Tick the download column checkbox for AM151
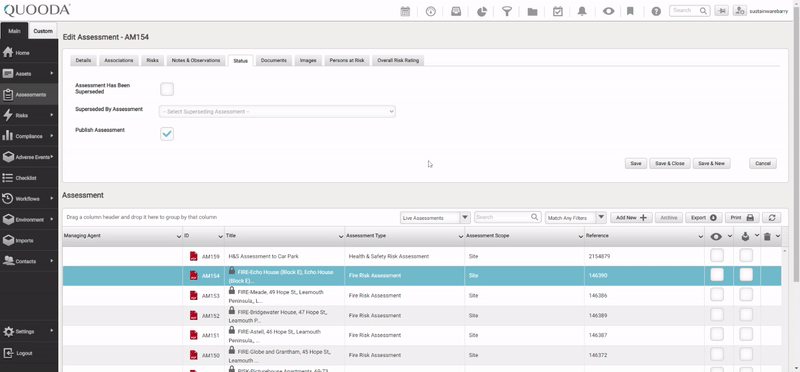 [746, 334]
